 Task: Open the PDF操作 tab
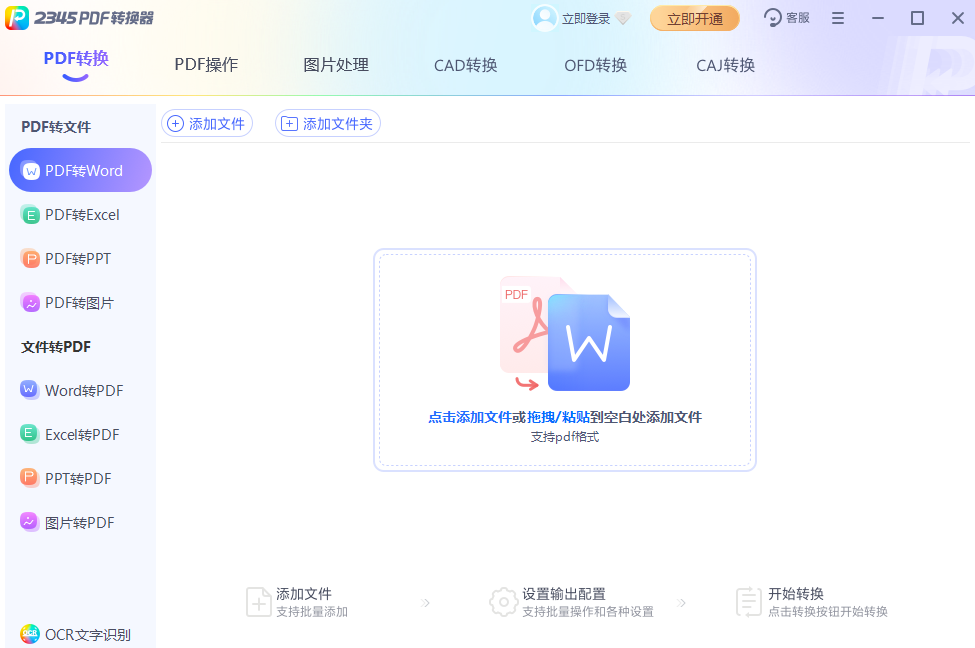[206, 65]
